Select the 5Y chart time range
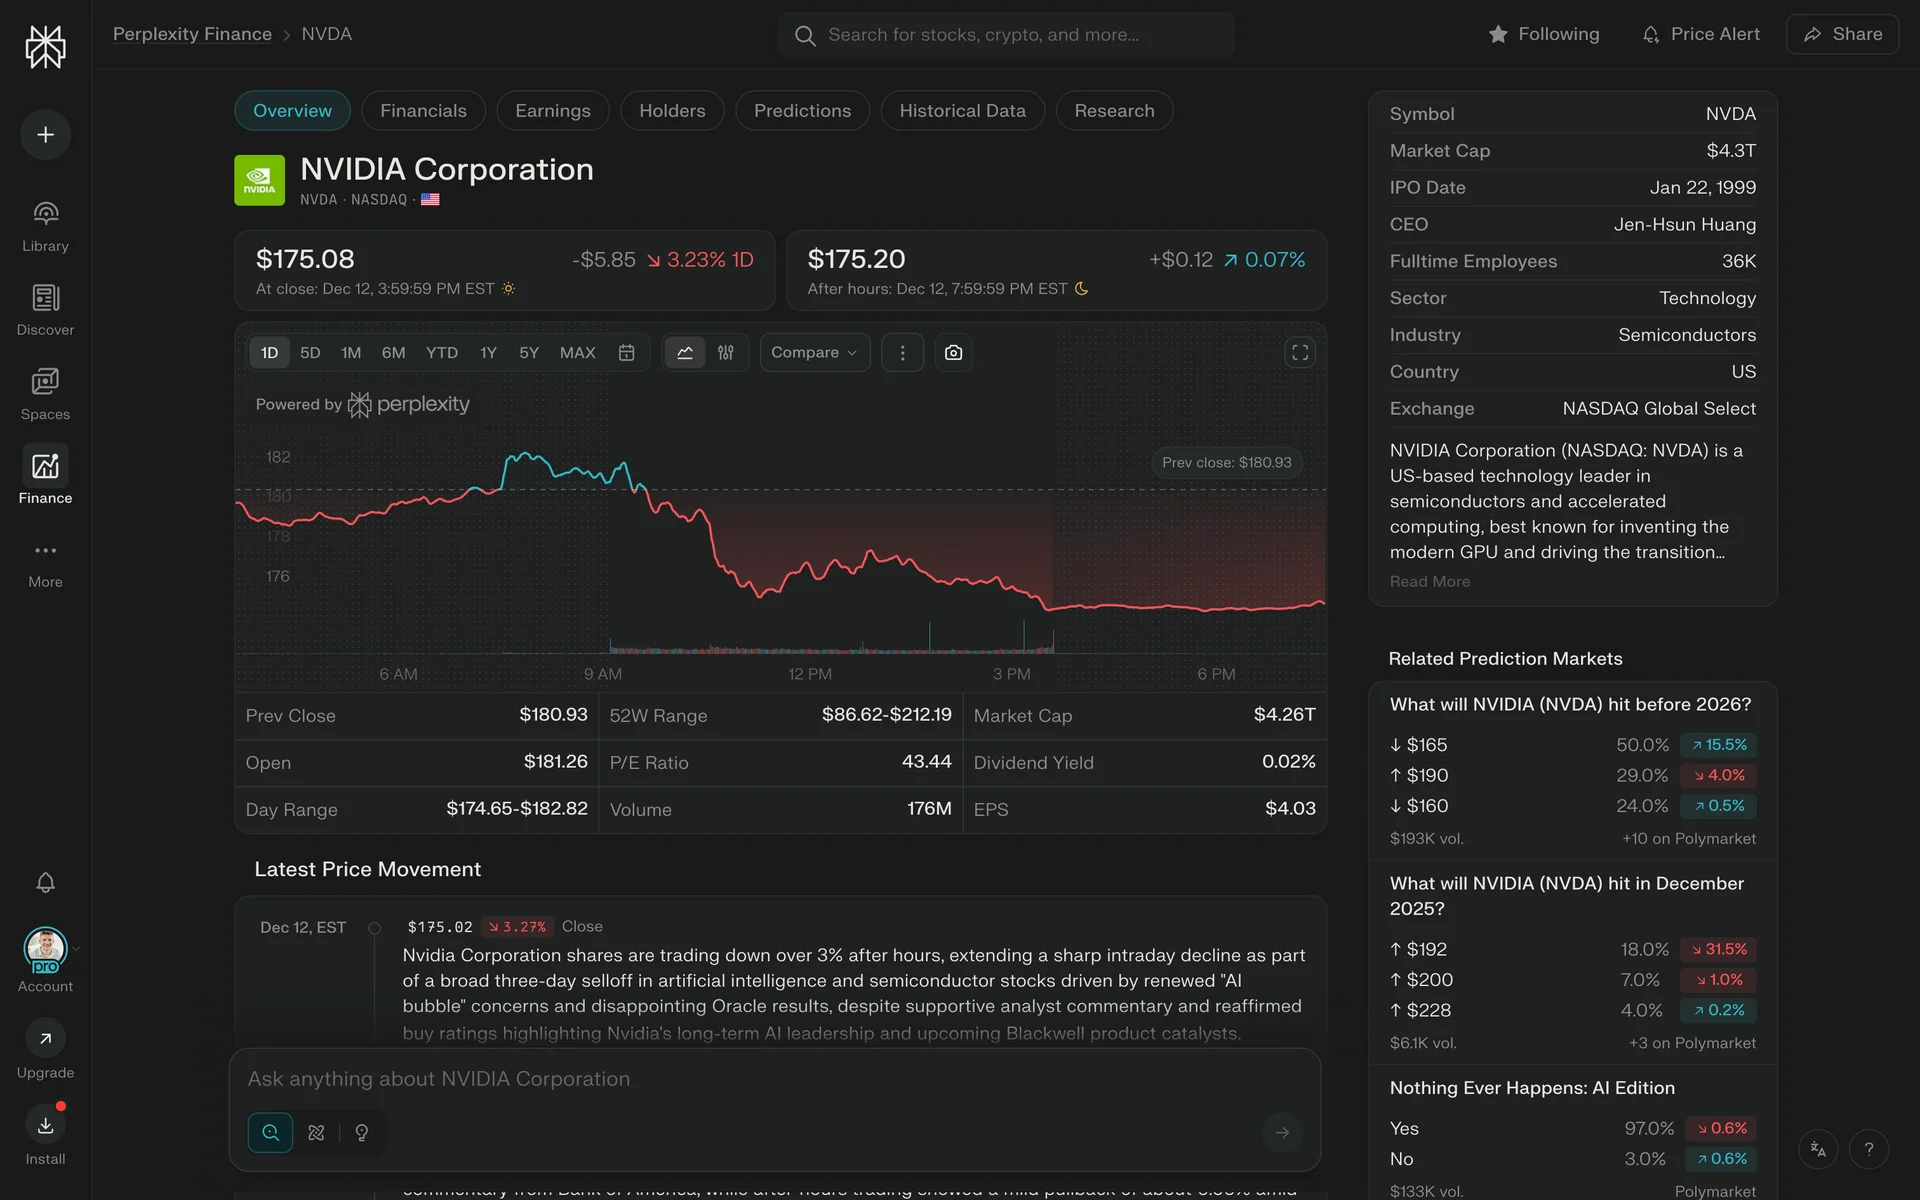 click(529, 353)
